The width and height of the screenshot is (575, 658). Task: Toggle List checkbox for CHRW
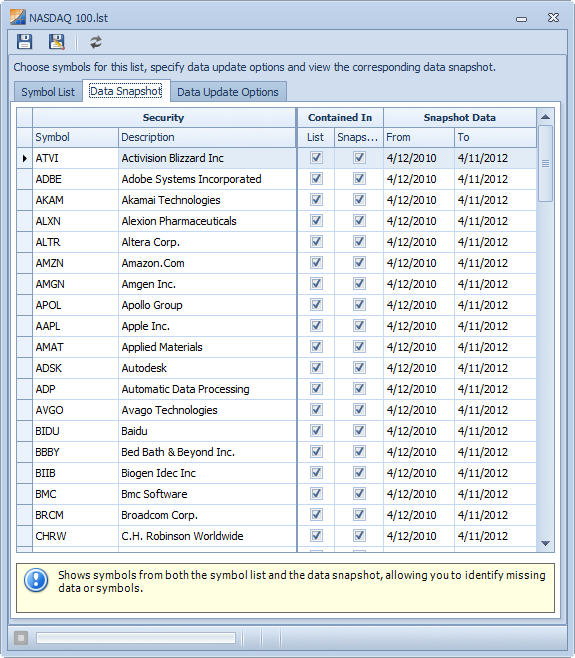(316, 535)
